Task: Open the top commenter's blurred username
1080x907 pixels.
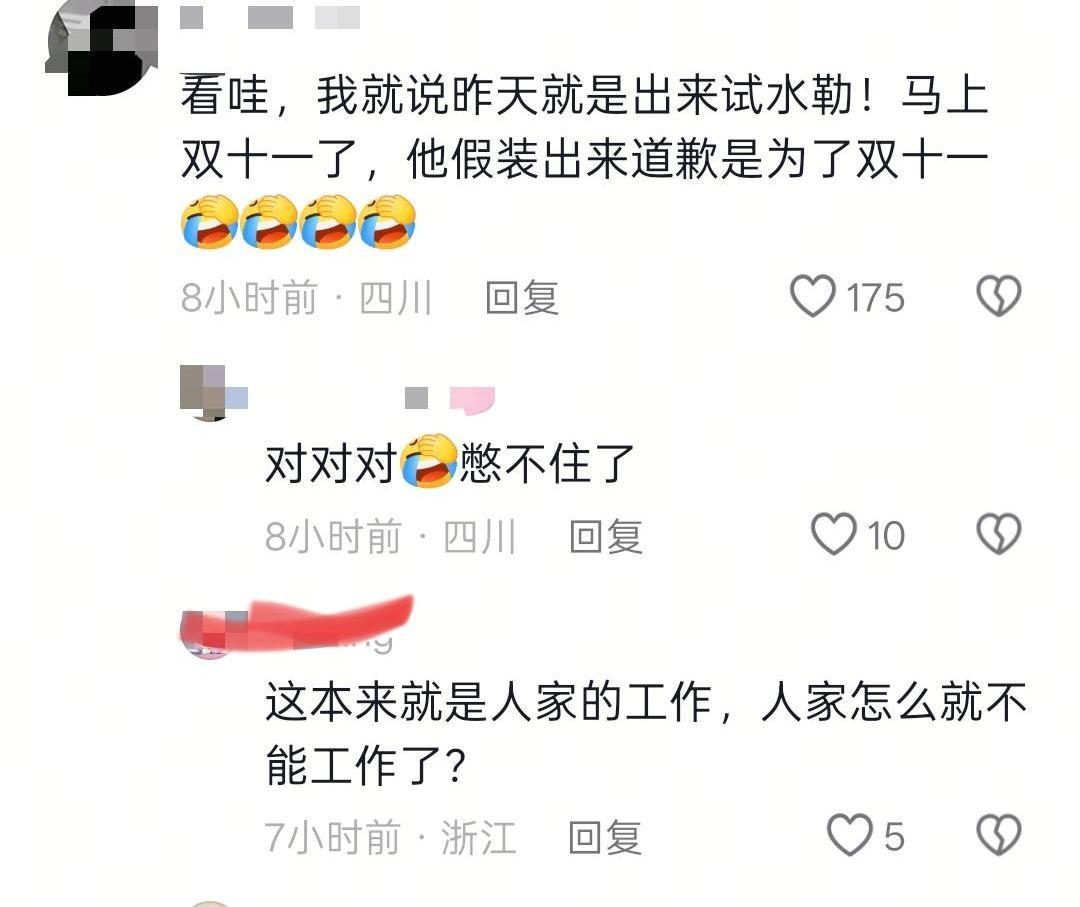Action: (x=270, y=17)
